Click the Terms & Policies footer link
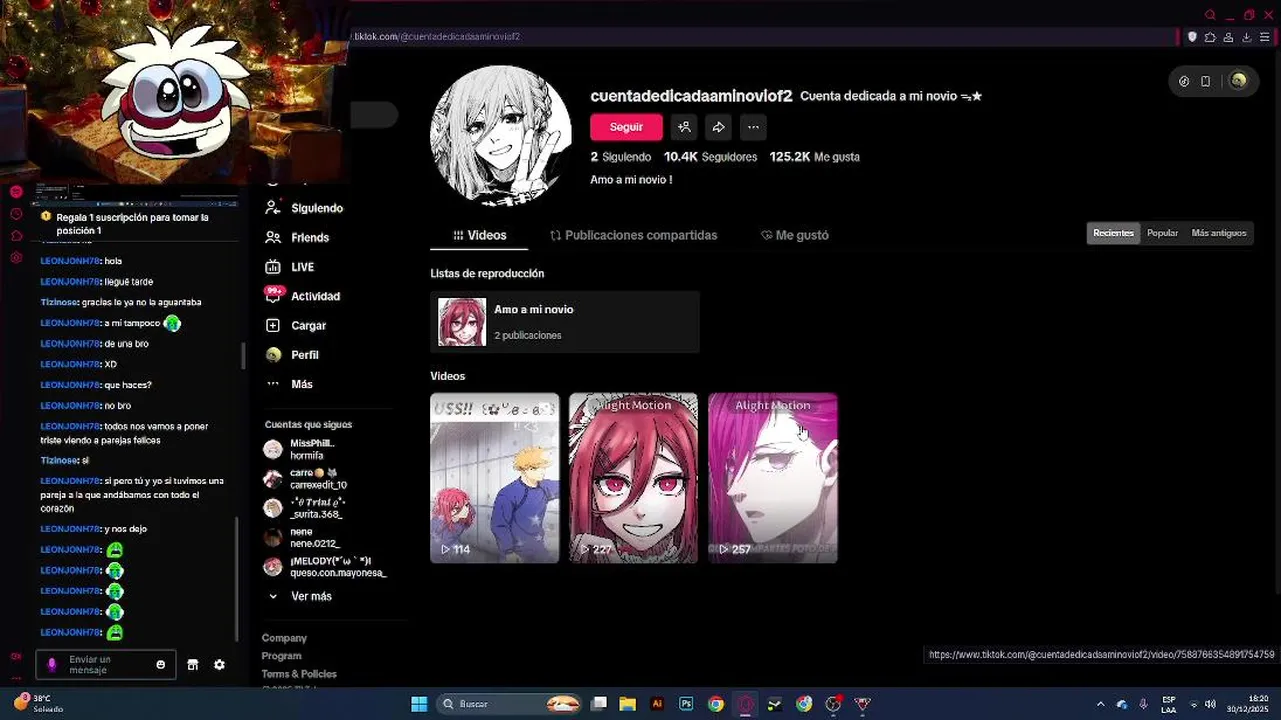Screen dimensions: 1281x720 pyautogui.click(x=299, y=674)
